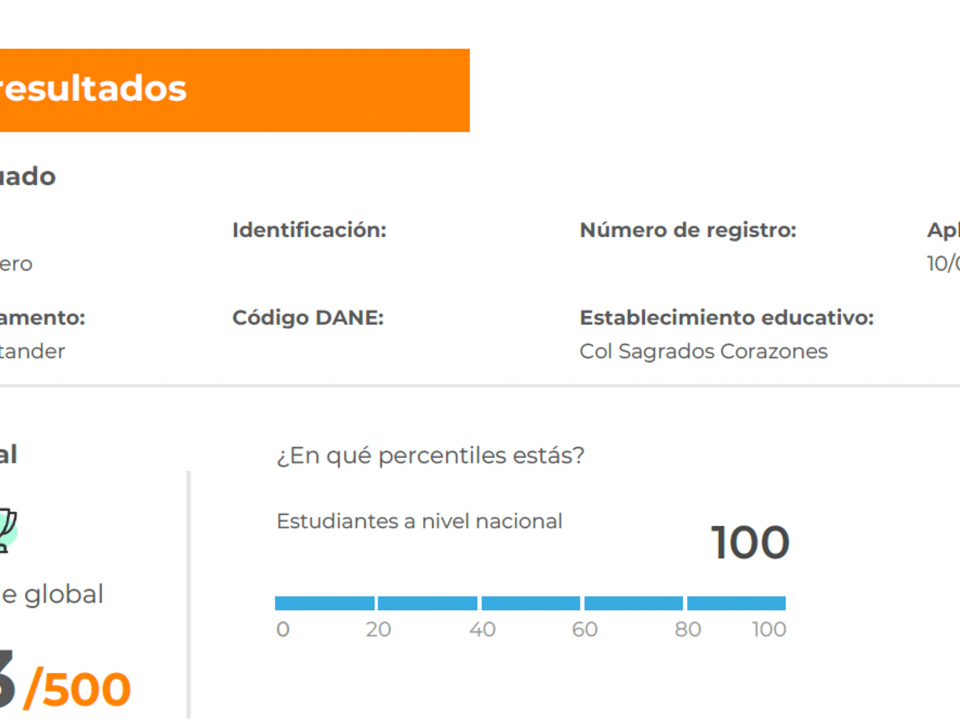Click the percentile bar segment between 20 and 40

tap(428, 603)
